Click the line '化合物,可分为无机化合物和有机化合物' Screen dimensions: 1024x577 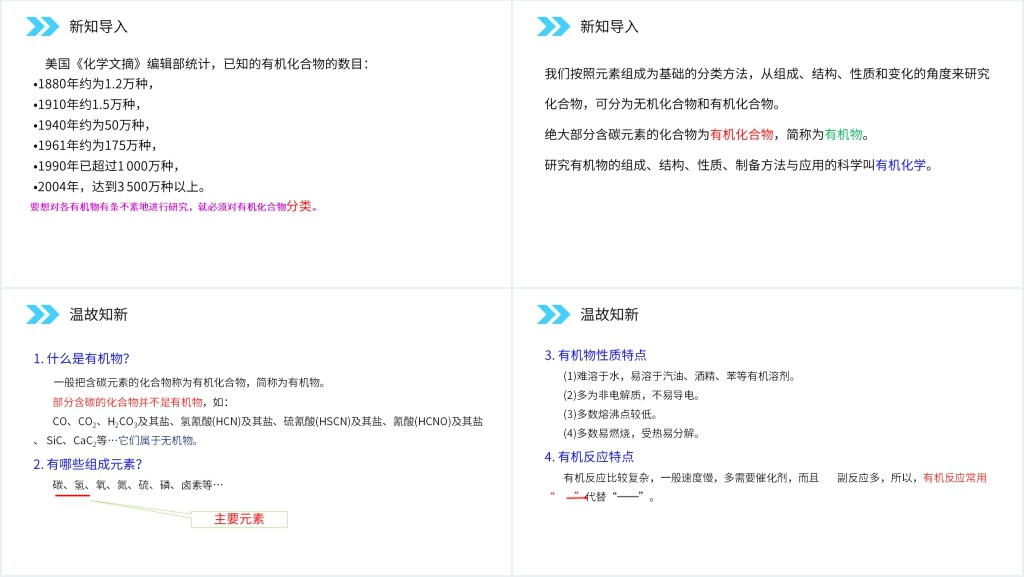point(662,104)
